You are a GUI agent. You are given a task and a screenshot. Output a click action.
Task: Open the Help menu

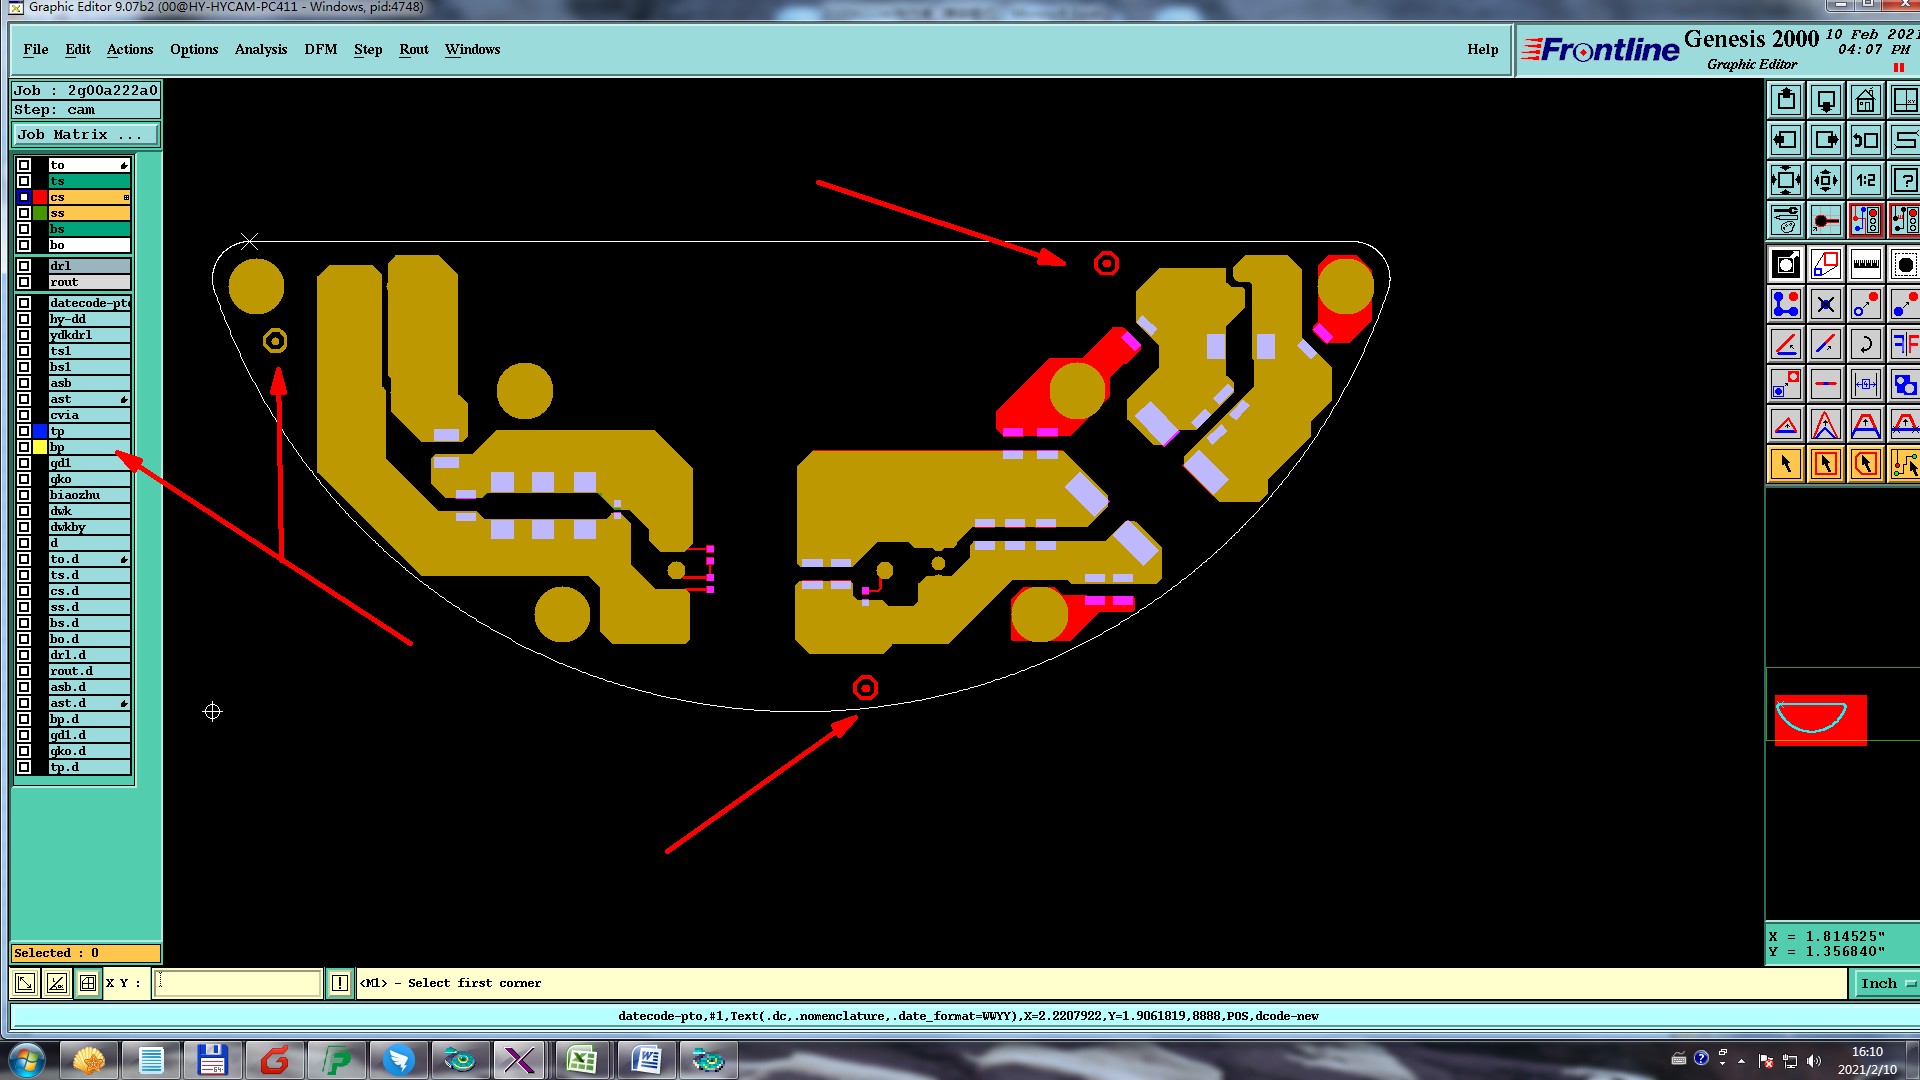point(1483,49)
